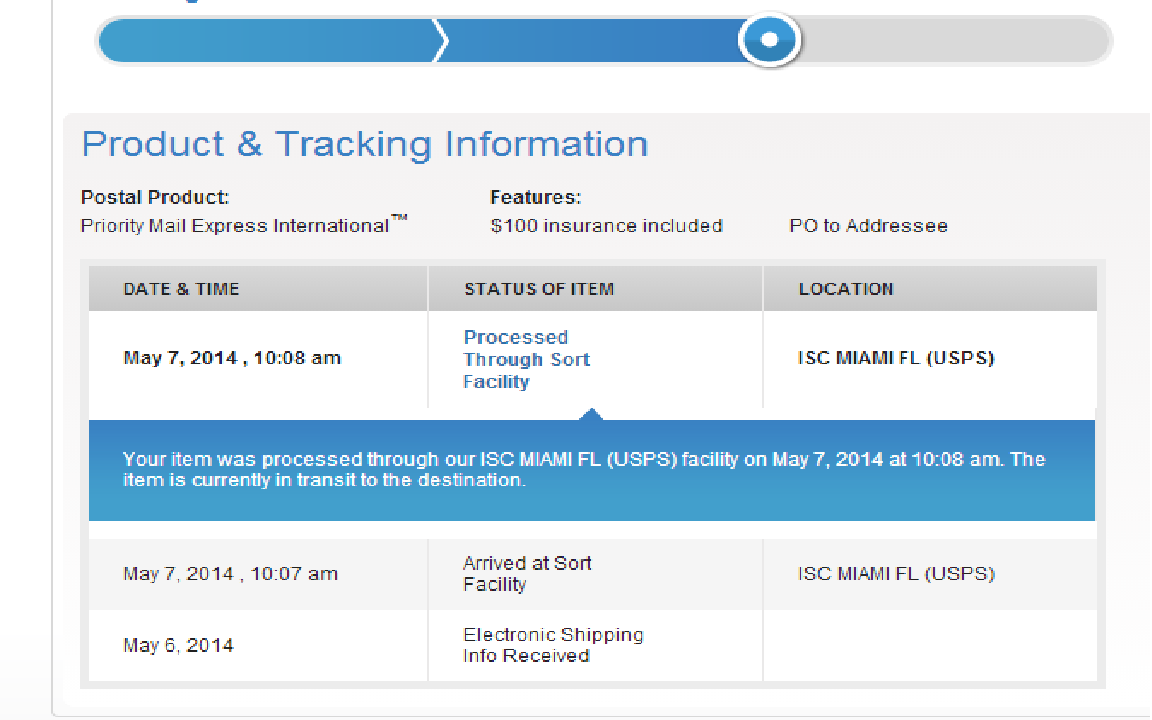This screenshot has height=720, width=1152.
Task: Select the Electronic Shipping Info Received status
Action: click(x=553, y=645)
